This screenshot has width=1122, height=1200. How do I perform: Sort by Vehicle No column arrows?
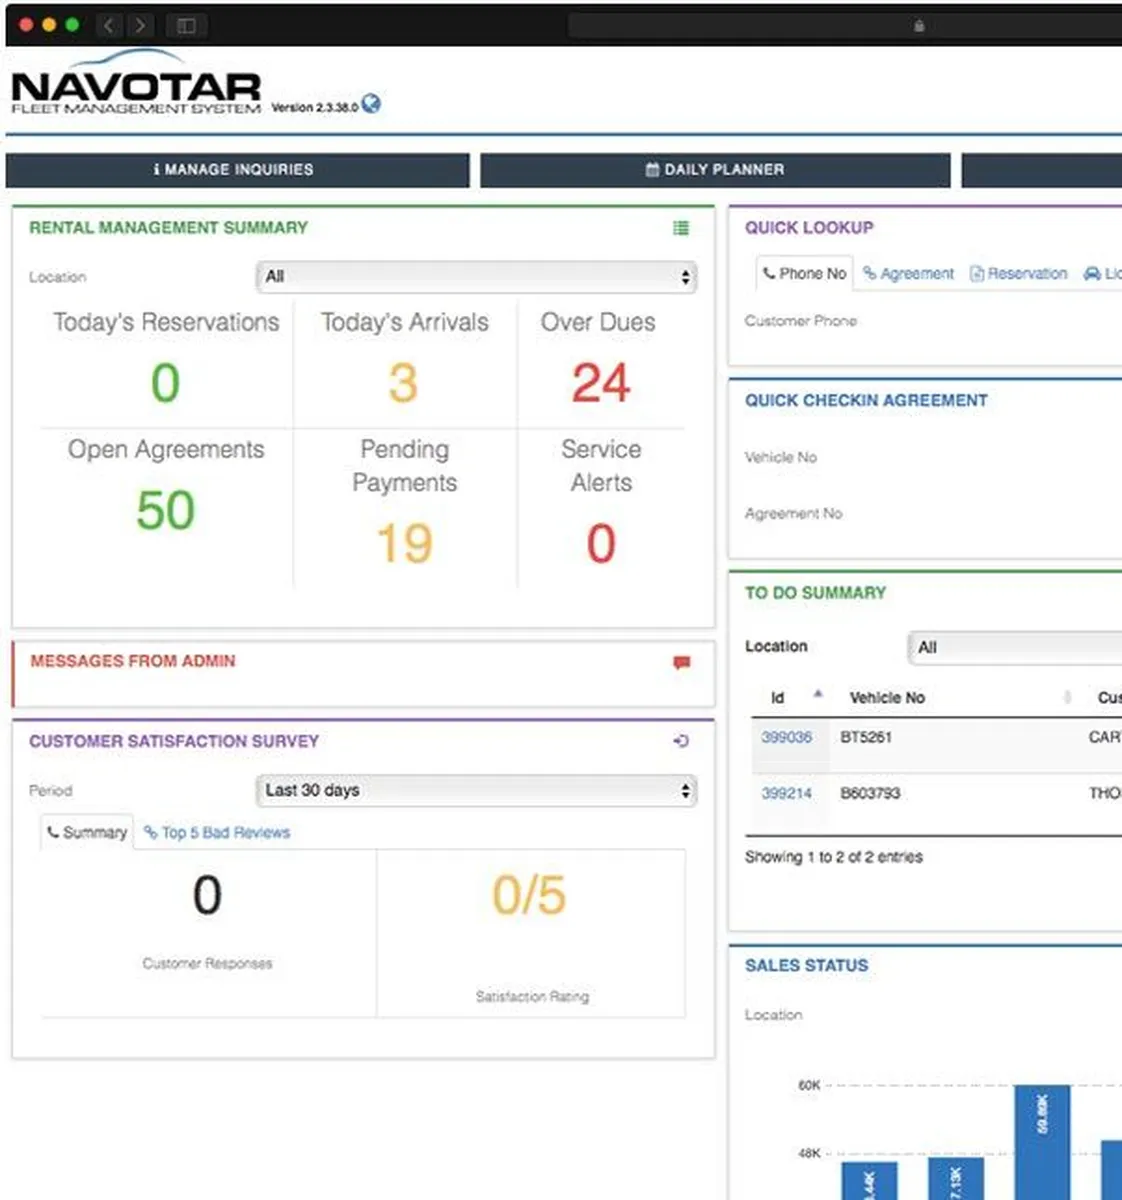(1067, 697)
